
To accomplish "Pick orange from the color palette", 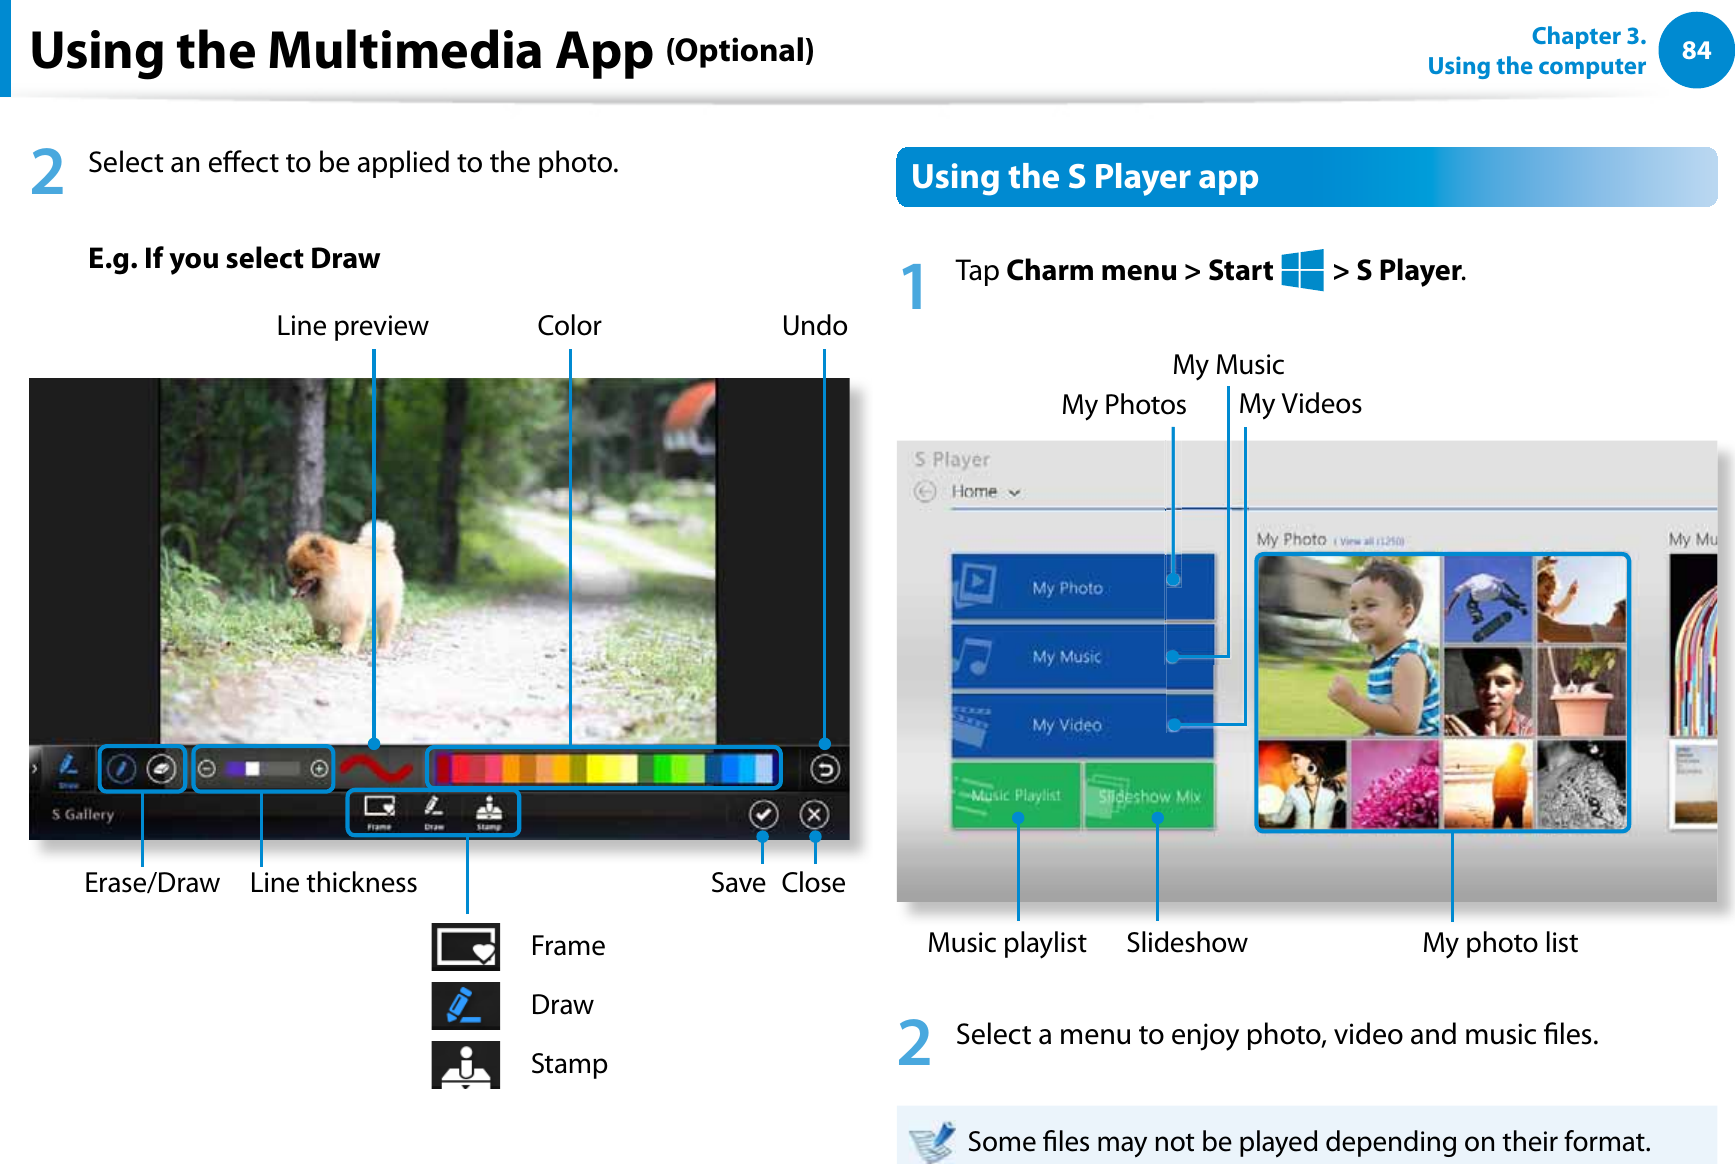I will [511, 768].
